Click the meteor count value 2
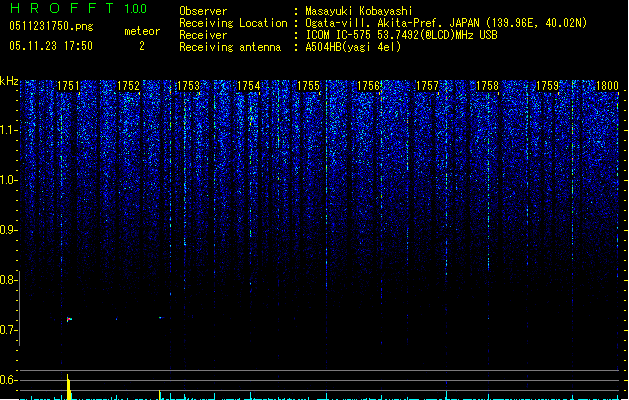629x400 pixels. pos(141,45)
